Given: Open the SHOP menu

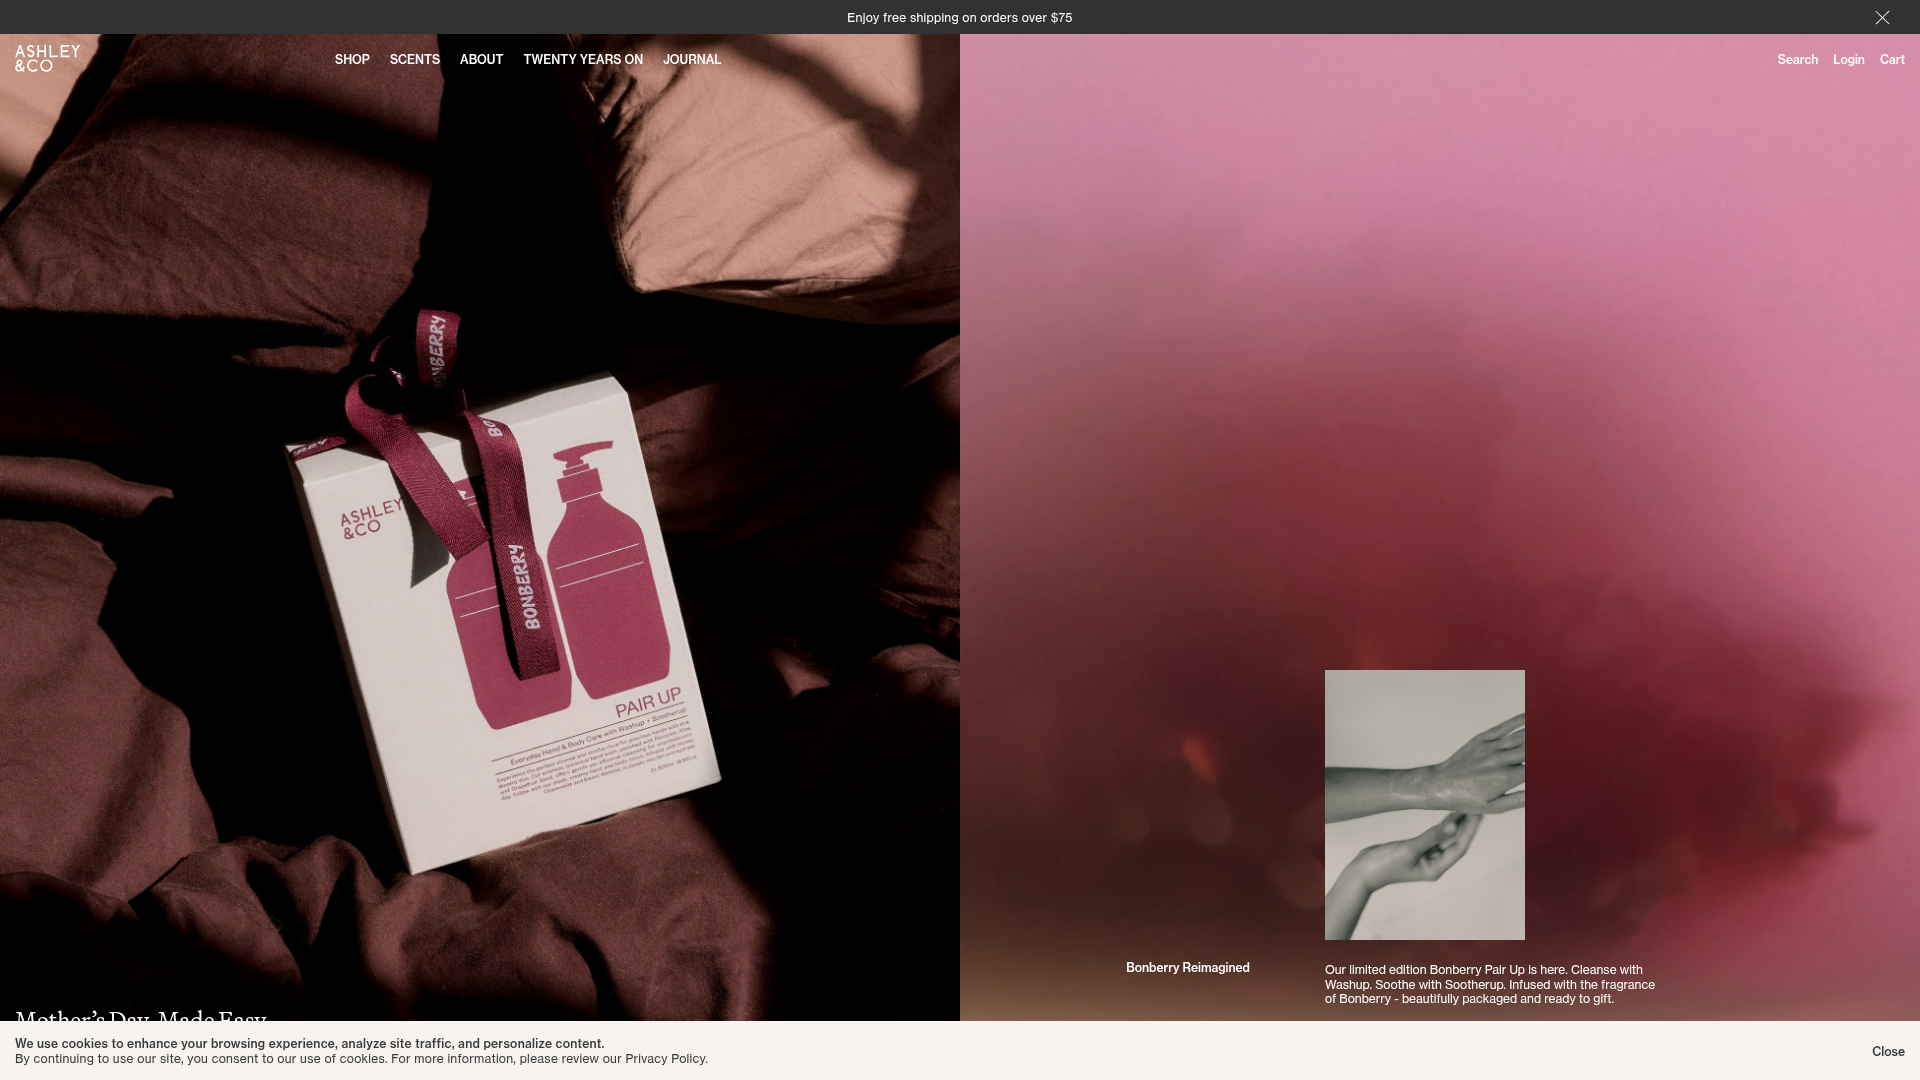Looking at the screenshot, I should coord(352,60).
